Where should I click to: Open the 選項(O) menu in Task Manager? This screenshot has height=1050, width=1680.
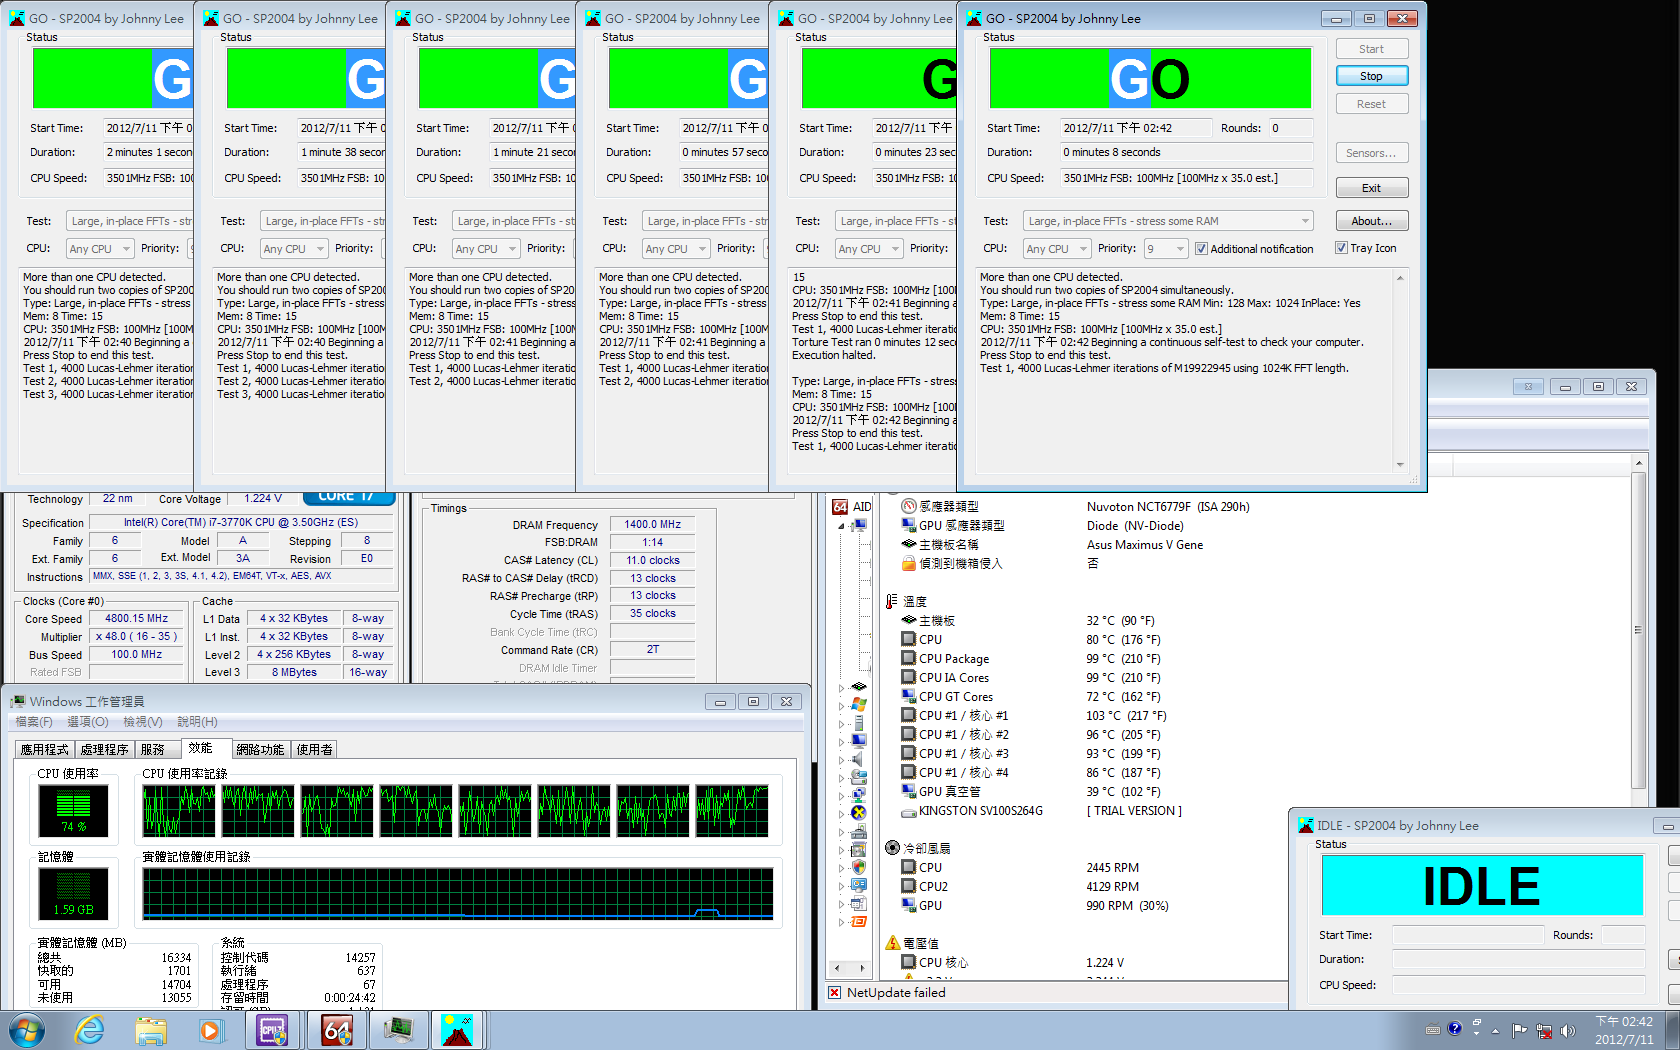[x=88, y=721]
